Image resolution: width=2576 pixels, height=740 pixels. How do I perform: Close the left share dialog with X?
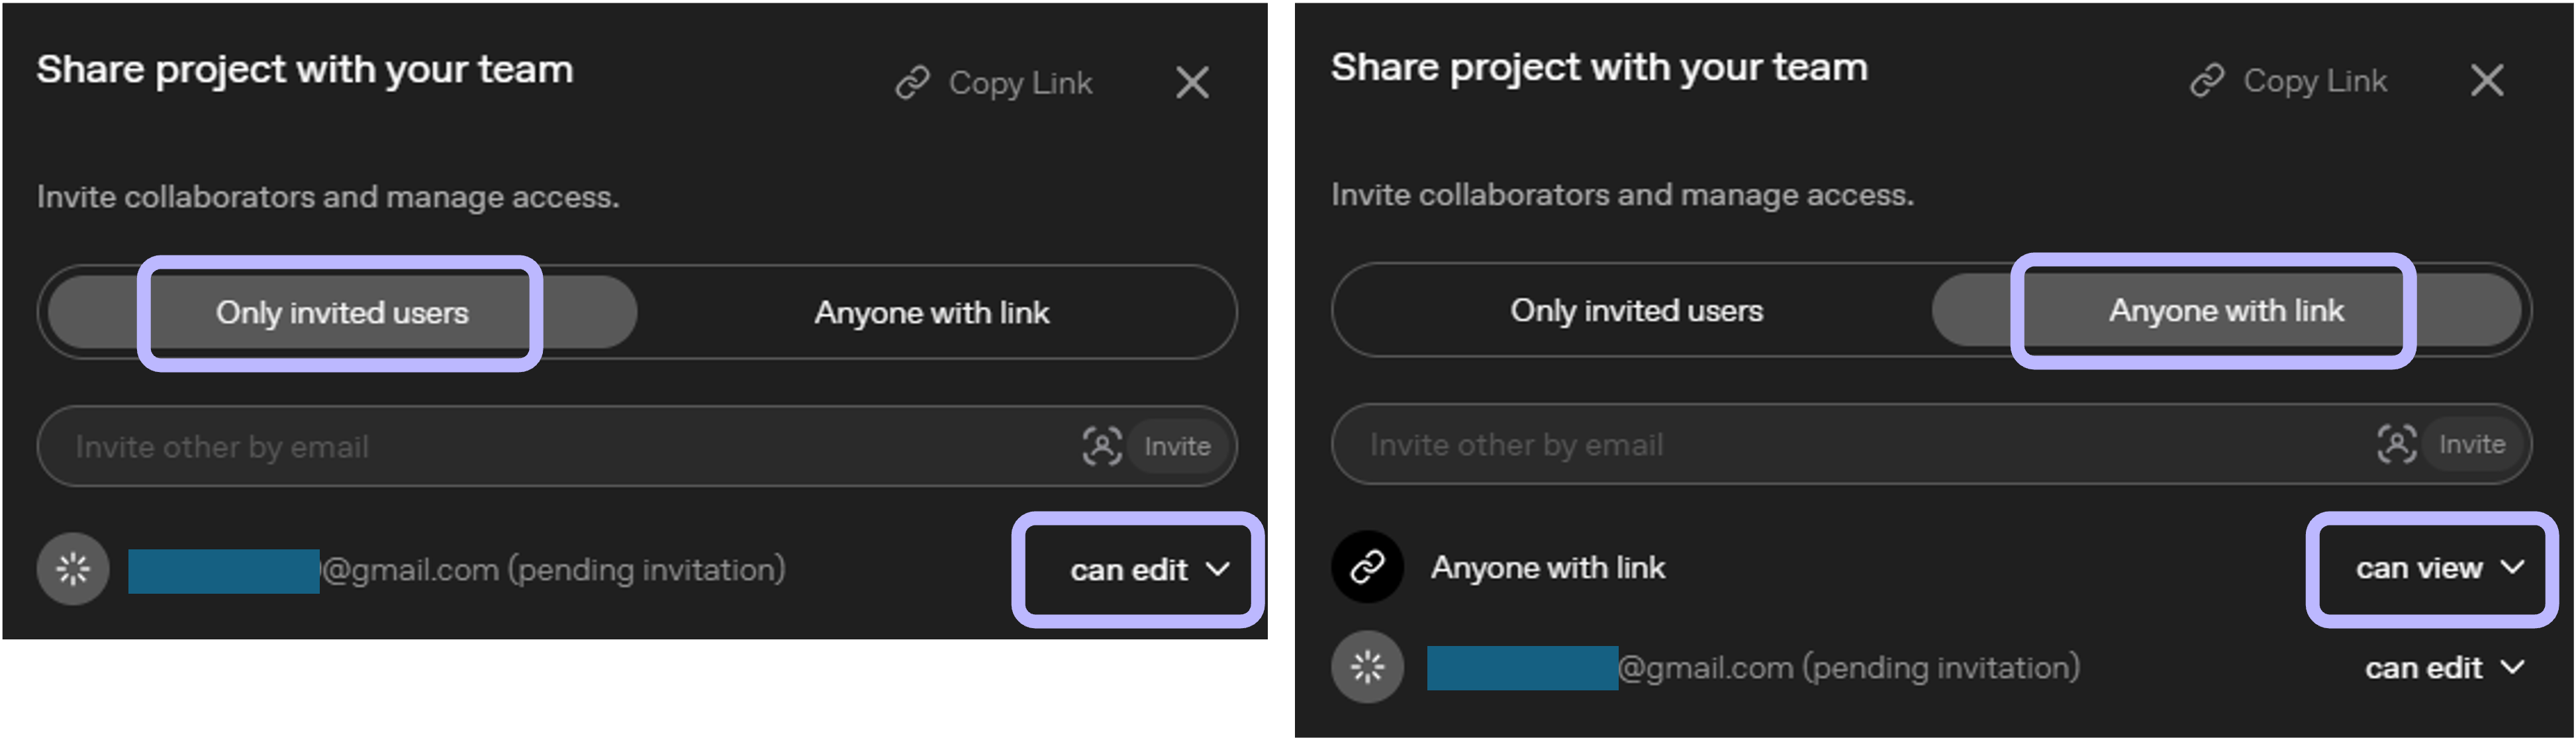1192,83
